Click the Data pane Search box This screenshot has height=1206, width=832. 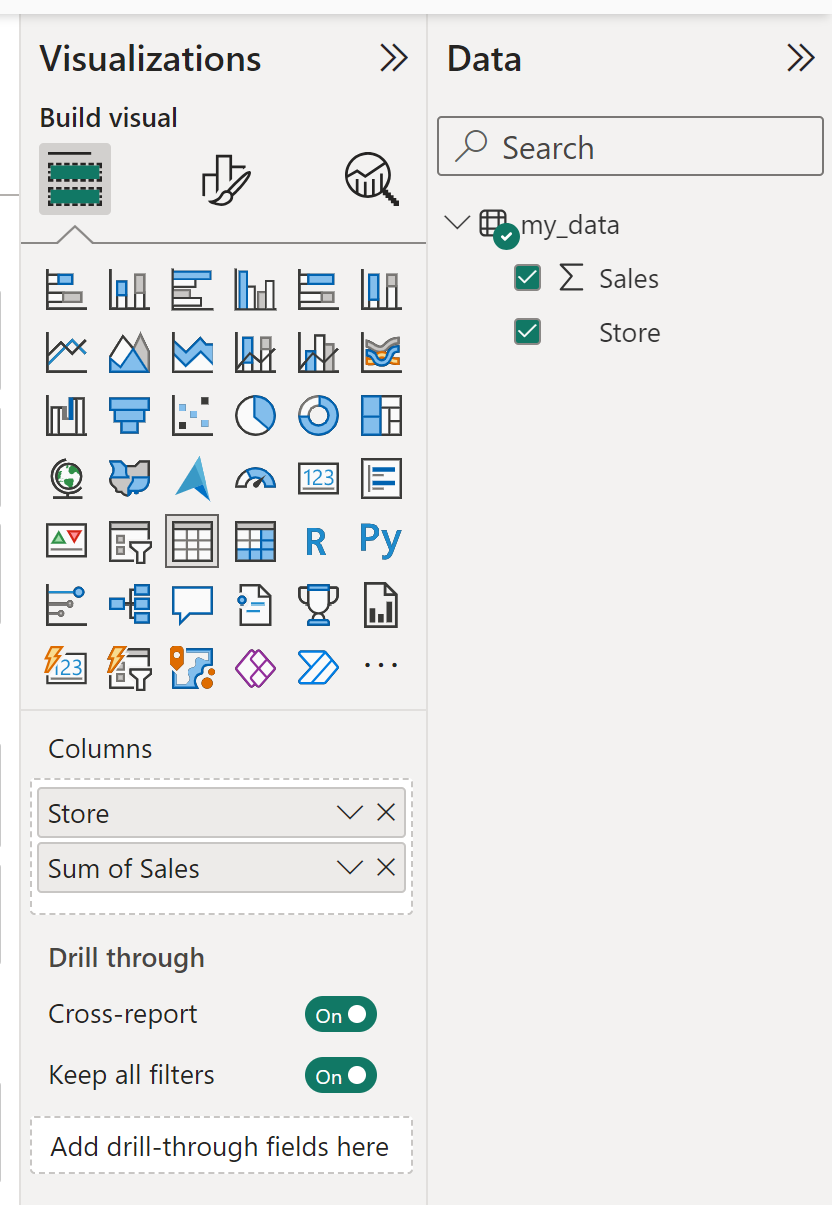(x=630, y=147)
